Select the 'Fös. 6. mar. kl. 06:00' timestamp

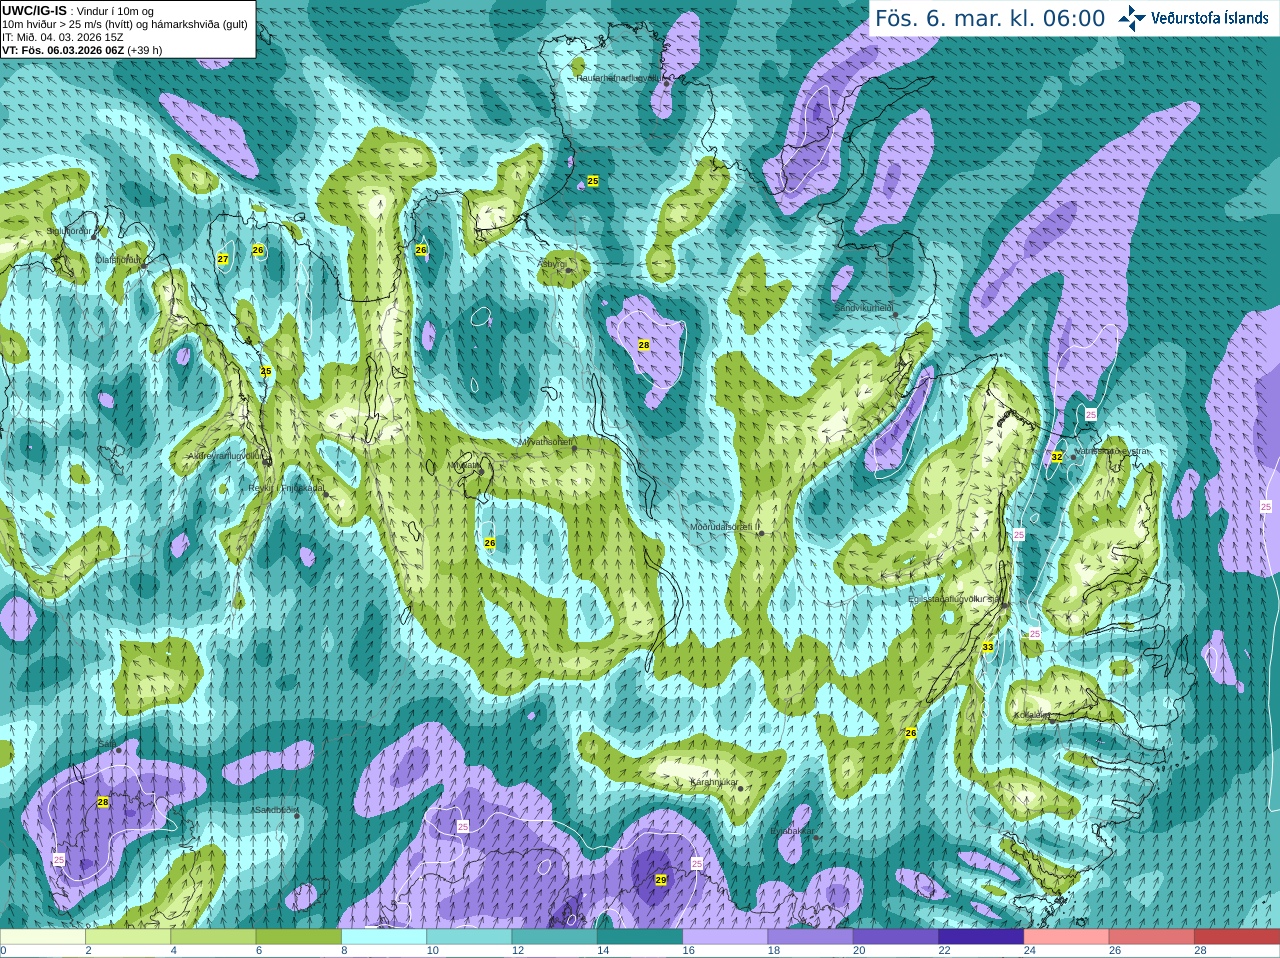[990, 18]
